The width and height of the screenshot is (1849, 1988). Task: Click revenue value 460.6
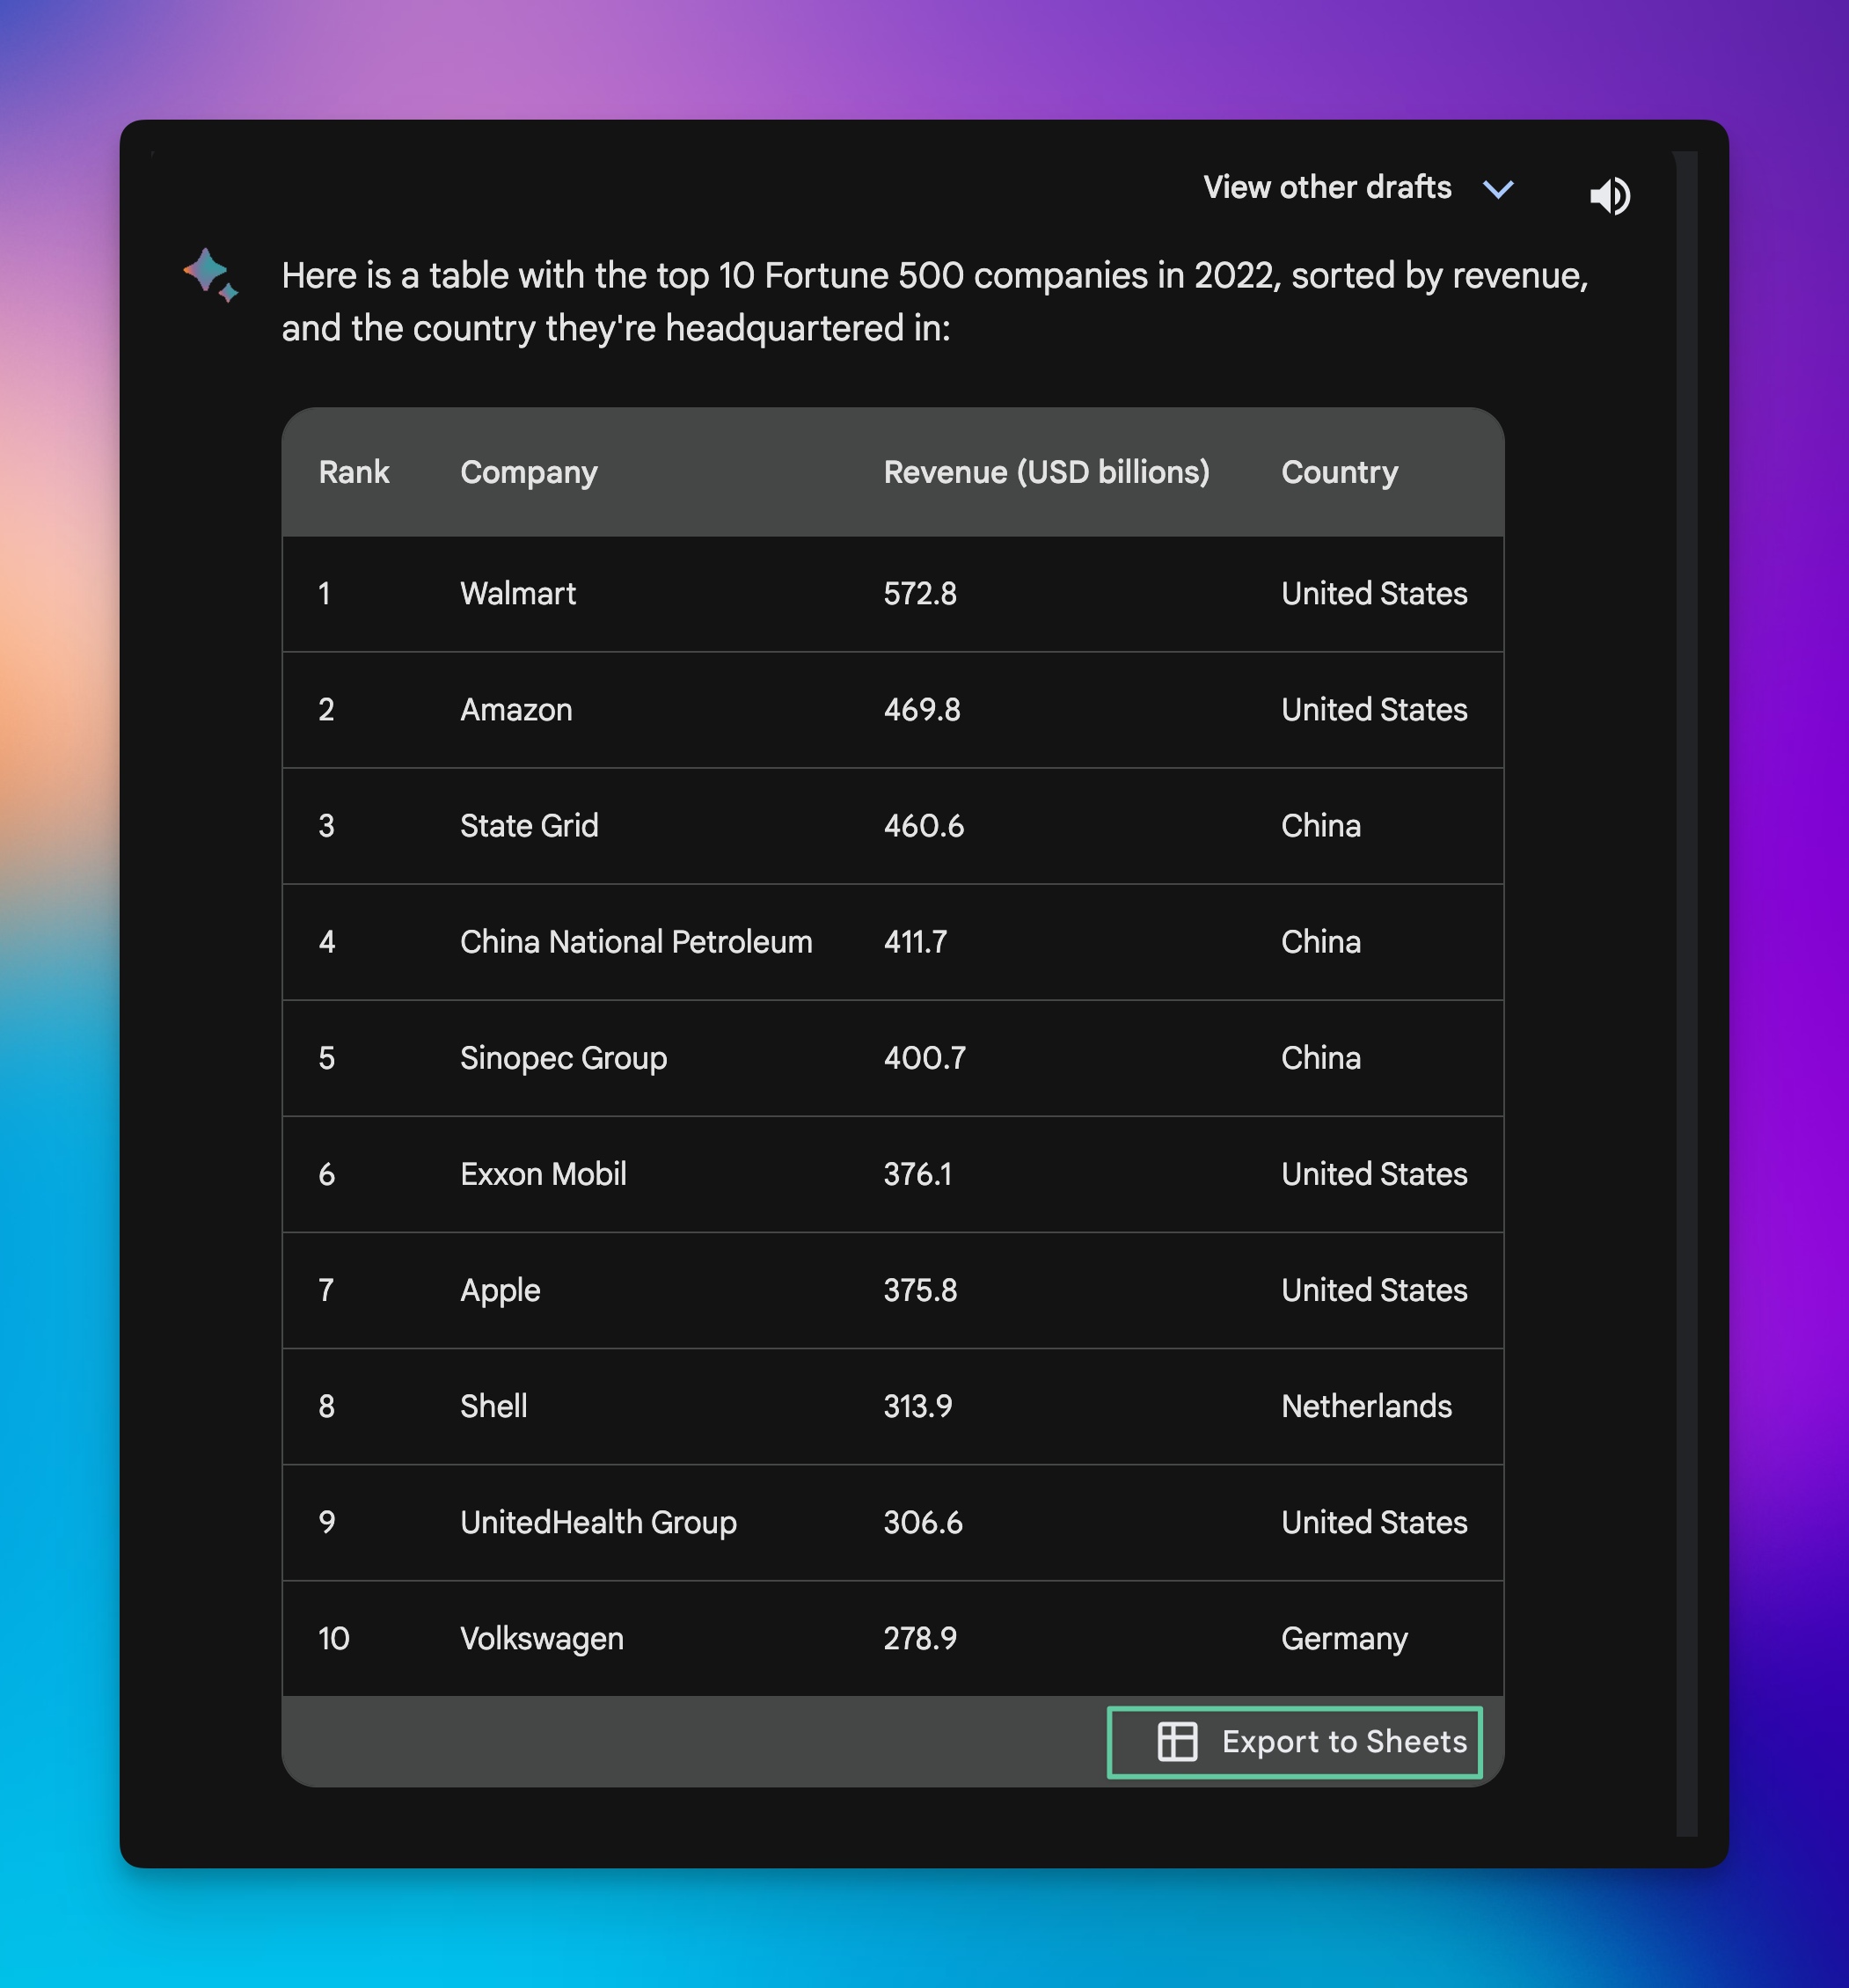click(x=924, y=826)
